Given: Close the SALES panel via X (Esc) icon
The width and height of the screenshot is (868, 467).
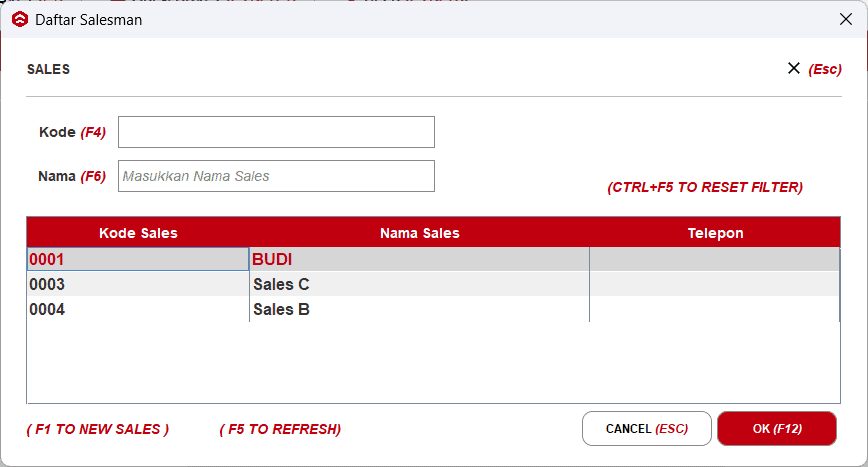Looking at the screenshot, I should [x=793, y=69].
